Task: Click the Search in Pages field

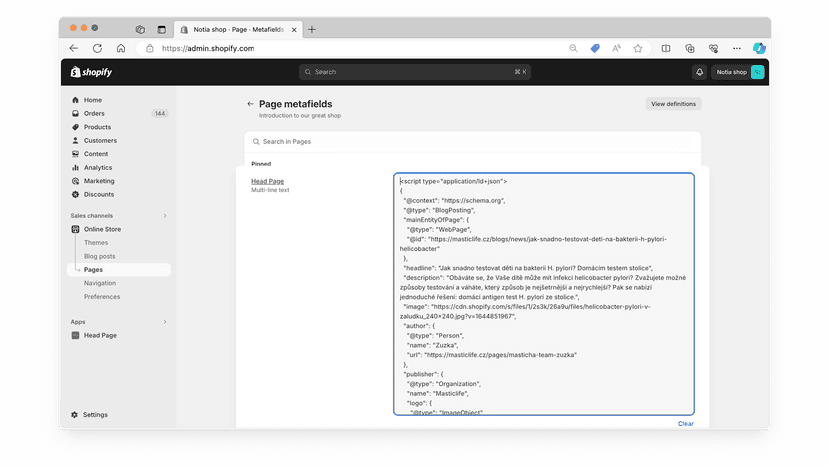Action: tap(473, 142)
